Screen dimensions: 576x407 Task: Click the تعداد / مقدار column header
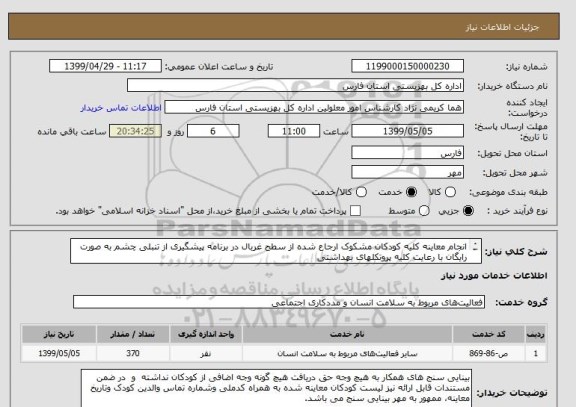133,334
